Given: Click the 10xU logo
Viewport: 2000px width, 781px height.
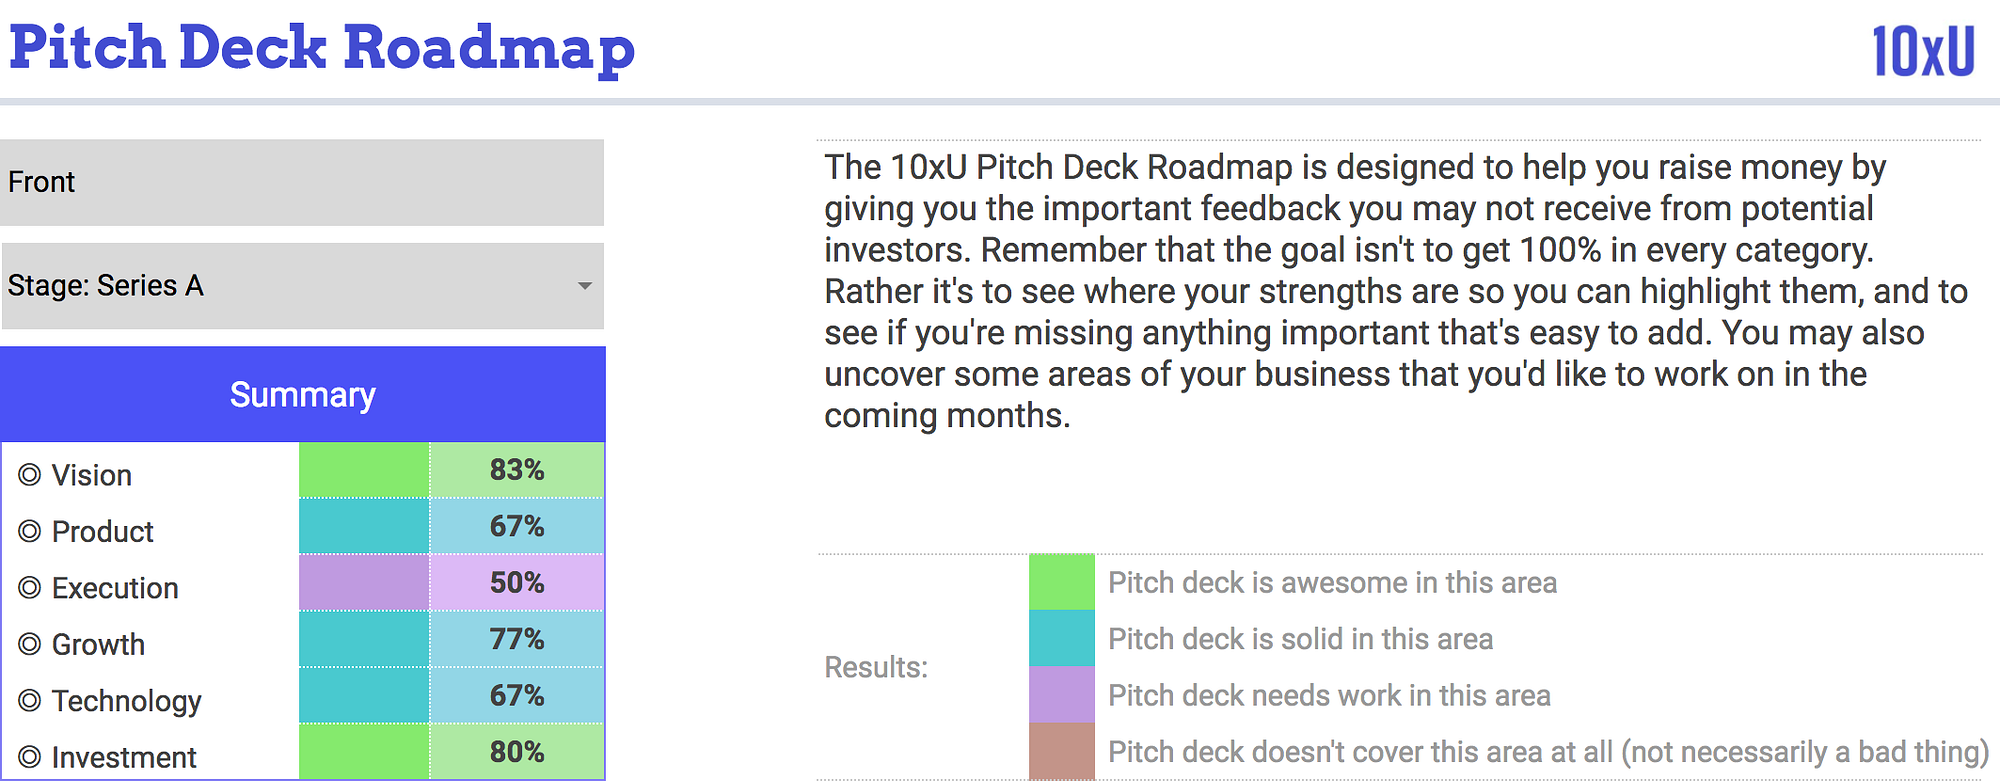Looking at the screenshot, I should 1922,51.
